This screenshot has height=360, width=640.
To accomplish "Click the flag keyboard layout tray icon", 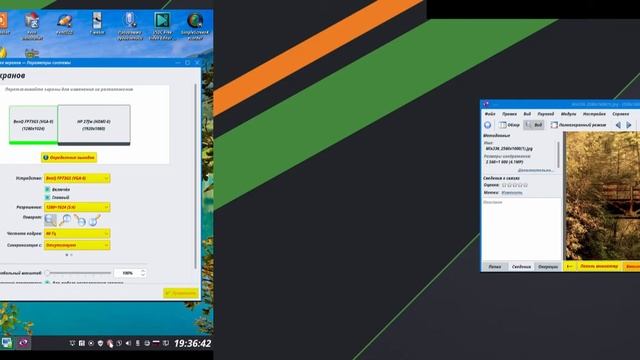I will click(x=156, y=343).
